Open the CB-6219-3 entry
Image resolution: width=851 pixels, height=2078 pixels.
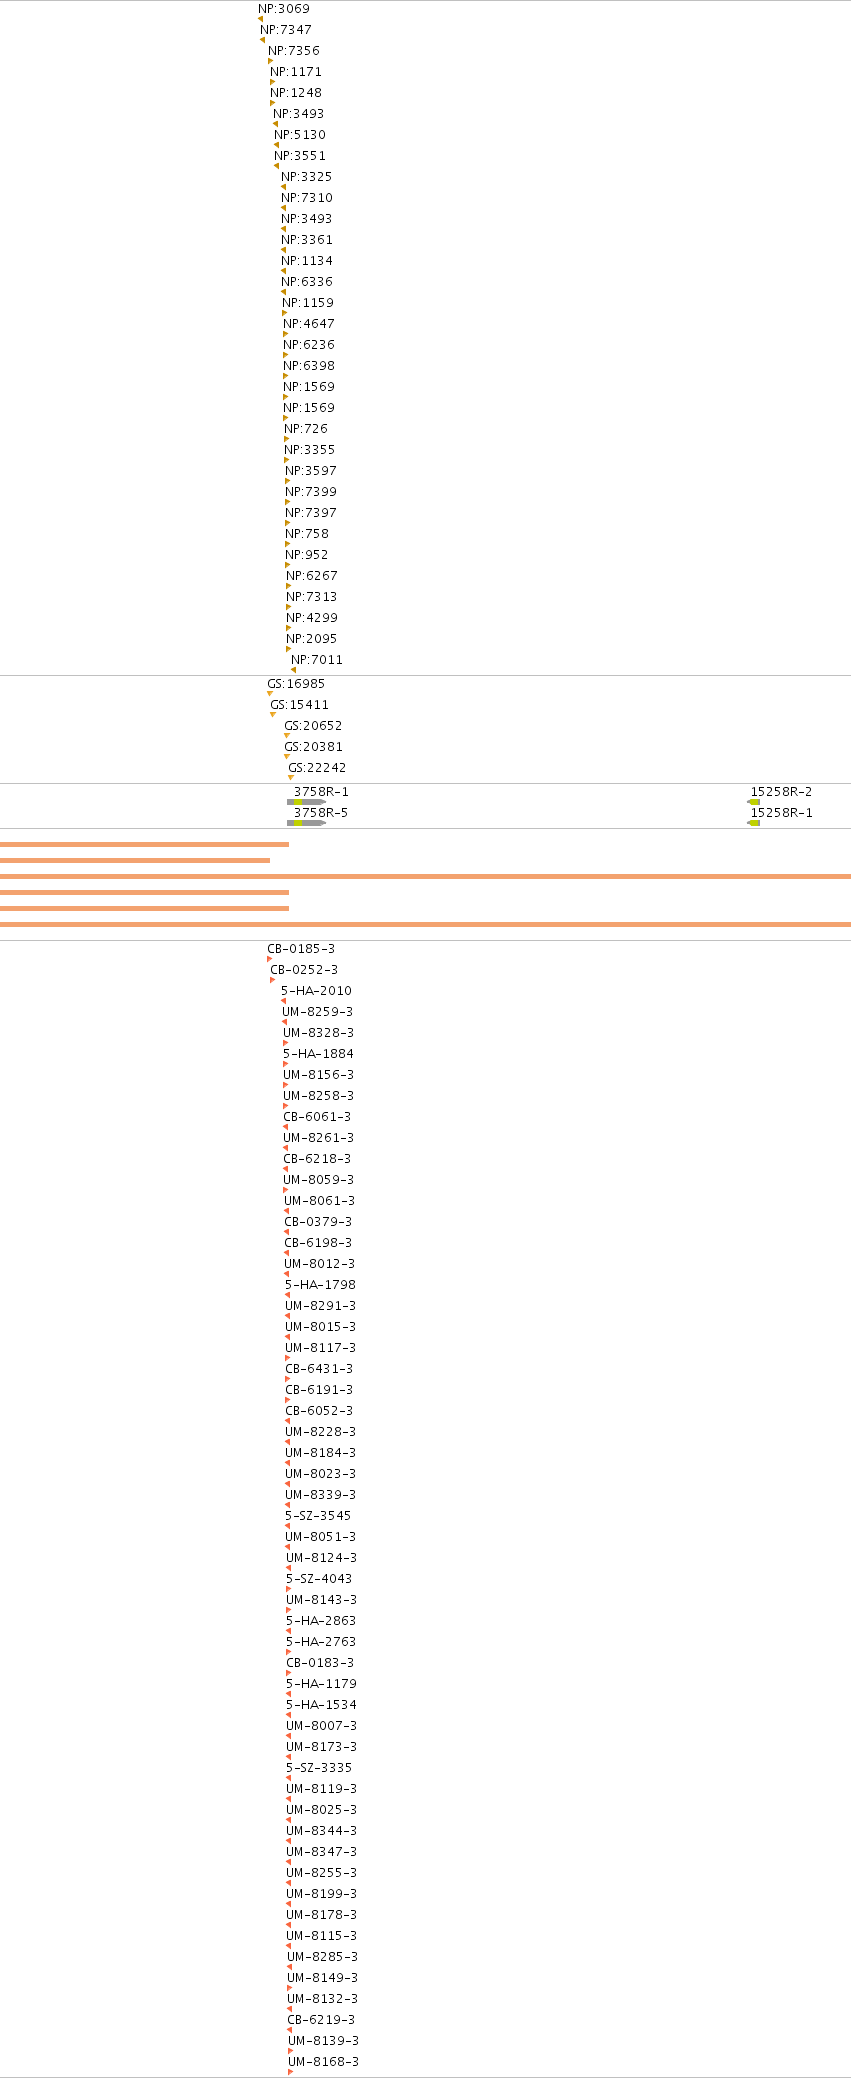click(x=321, y=2020)
